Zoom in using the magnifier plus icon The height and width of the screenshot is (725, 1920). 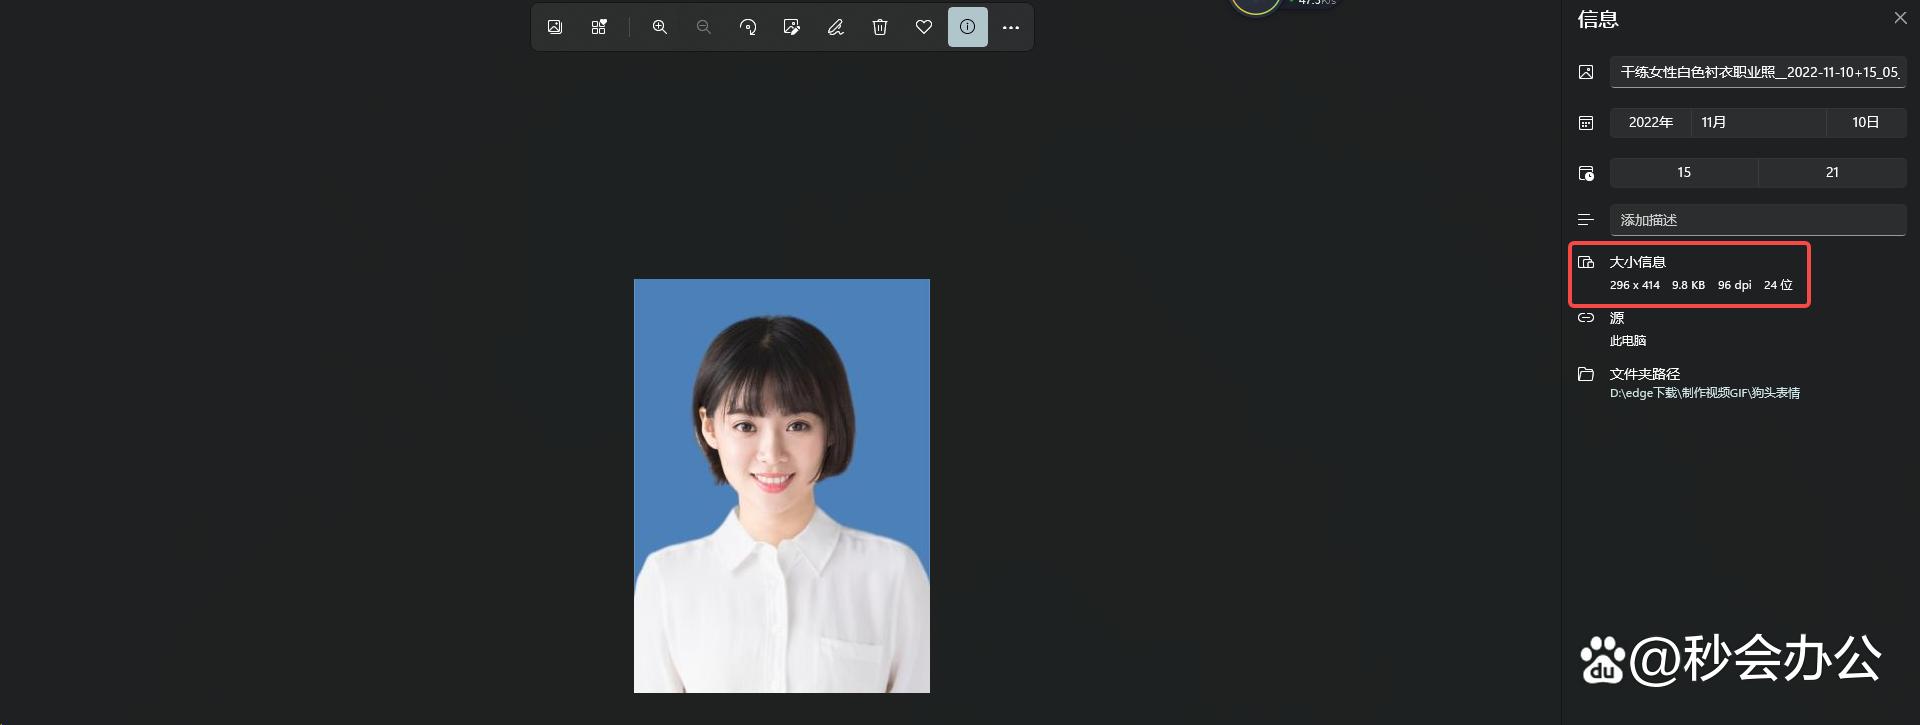pyautogui.click(x=660, y=27)
